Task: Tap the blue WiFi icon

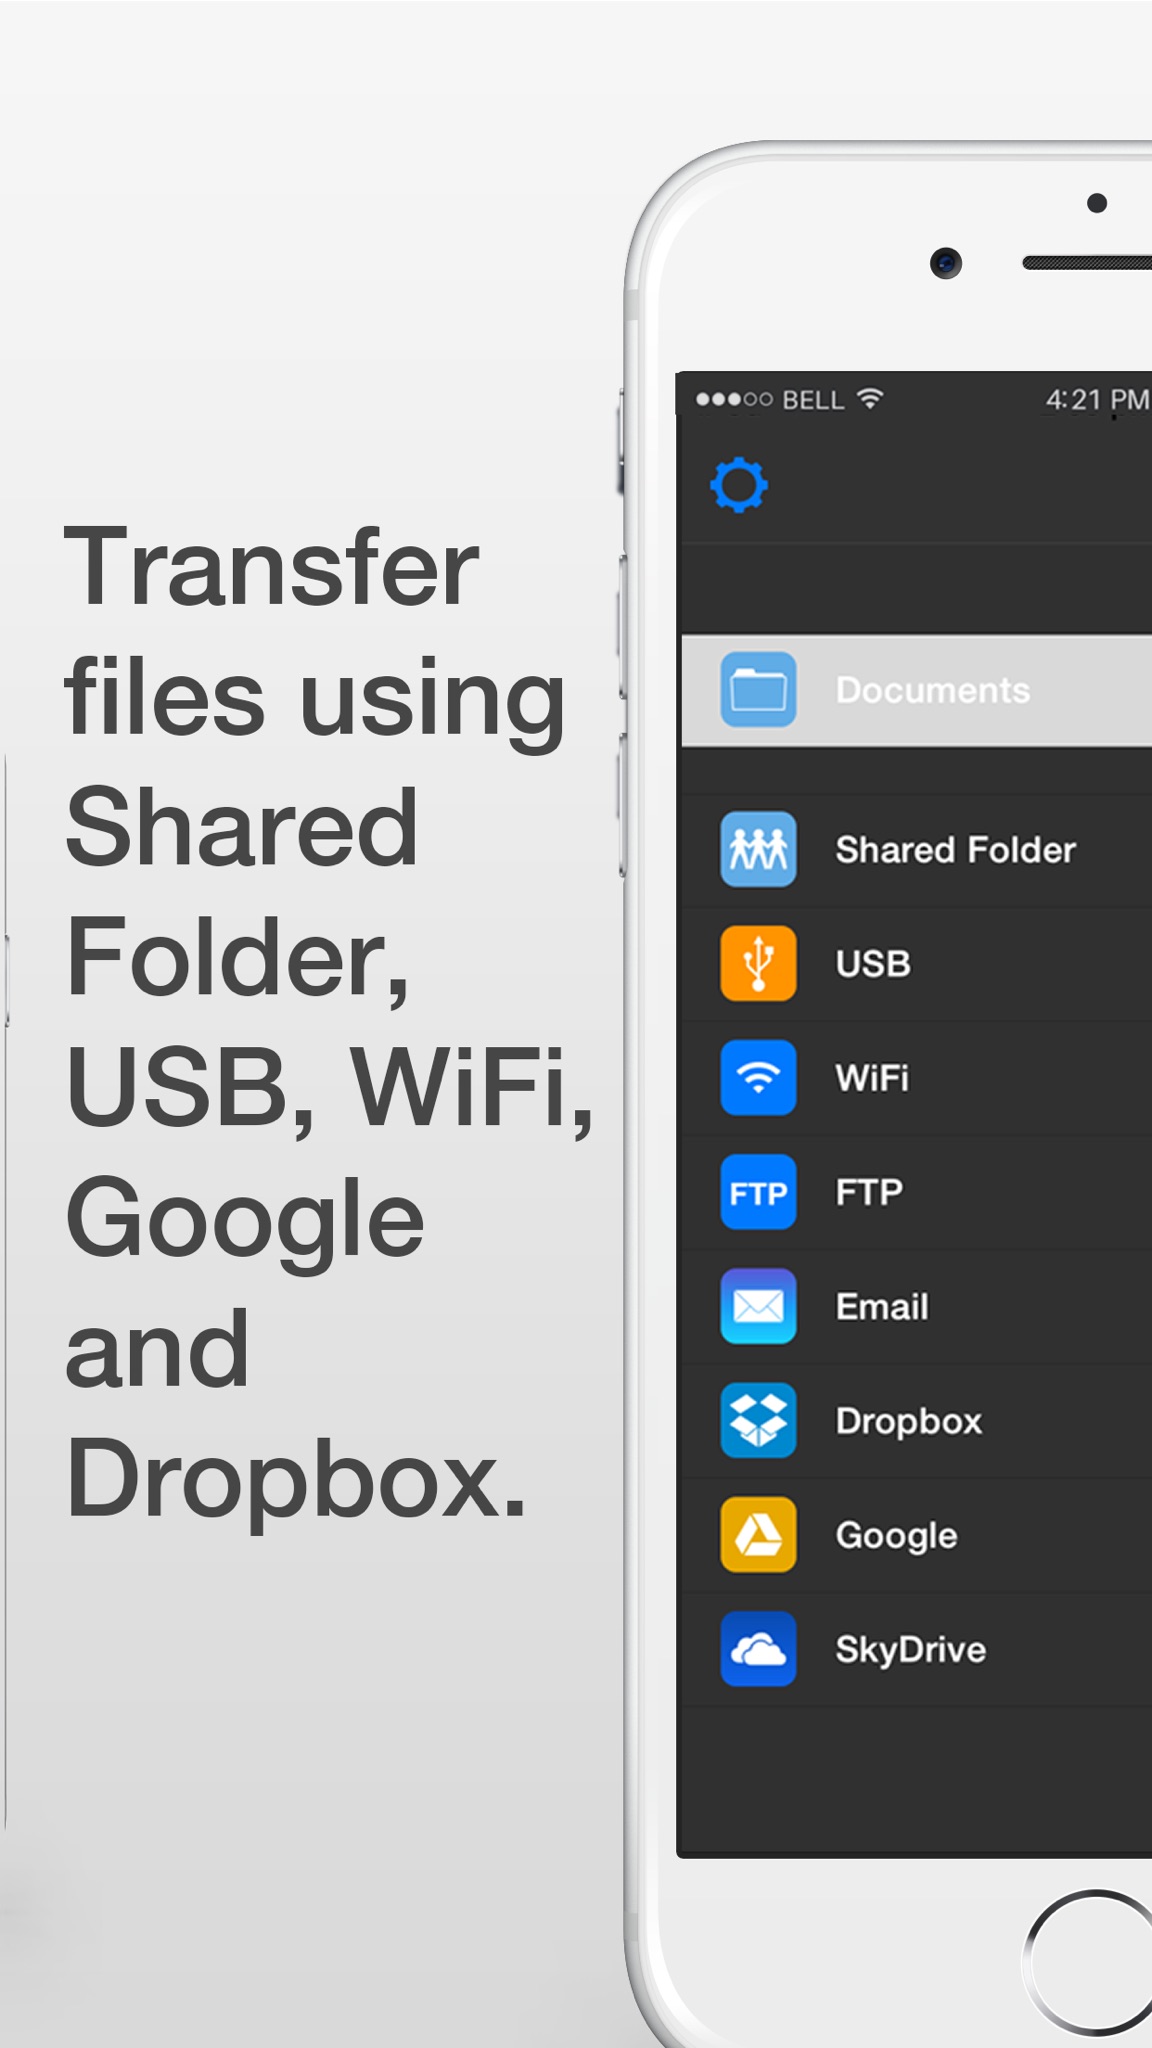Action: [x=758, y=1078]
